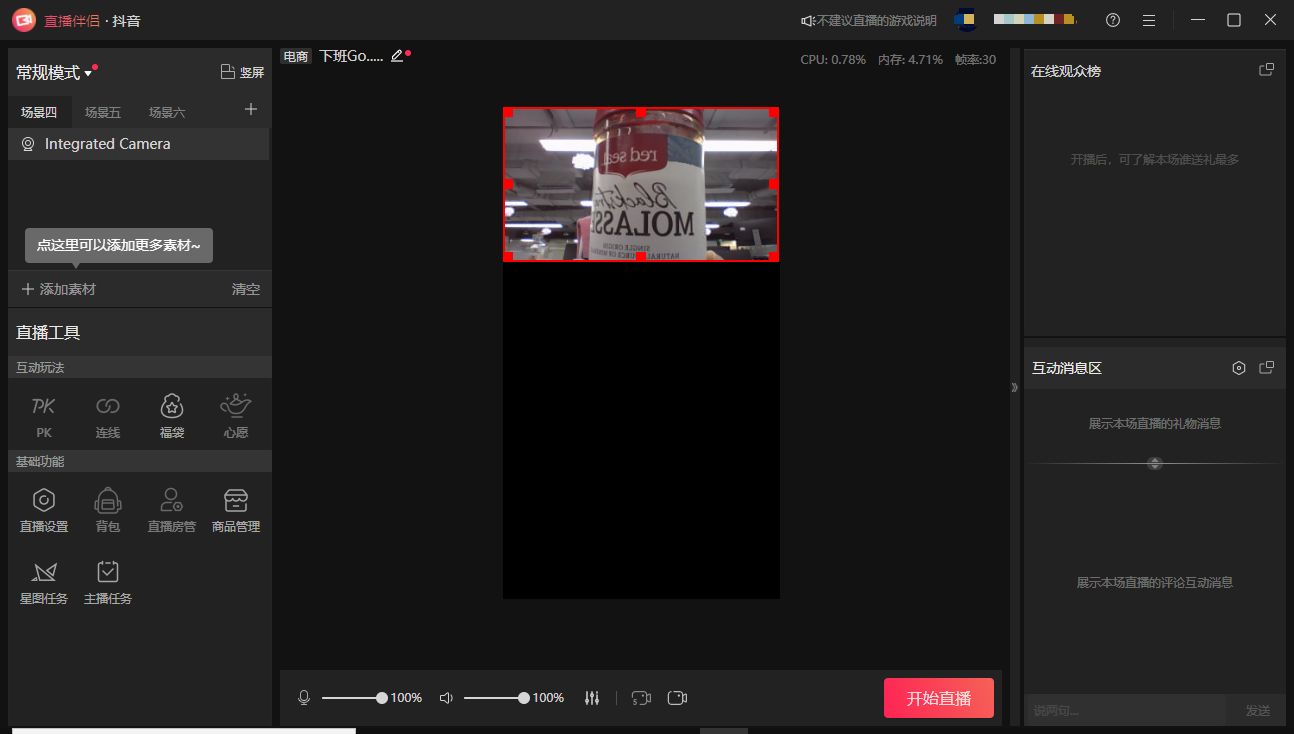
Task: Open the 背包 backpack
Action: [x=108, y=510]
